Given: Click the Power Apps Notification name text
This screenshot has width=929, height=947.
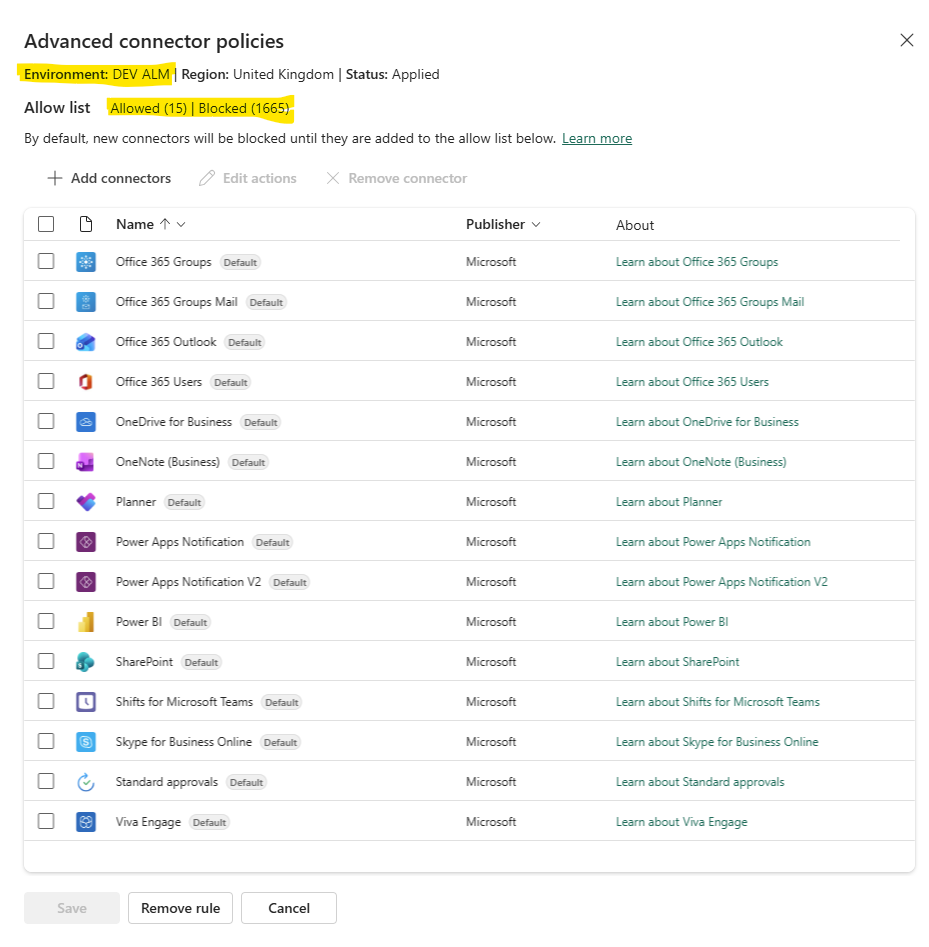Looking at the screenshot, I should (179, 542).
